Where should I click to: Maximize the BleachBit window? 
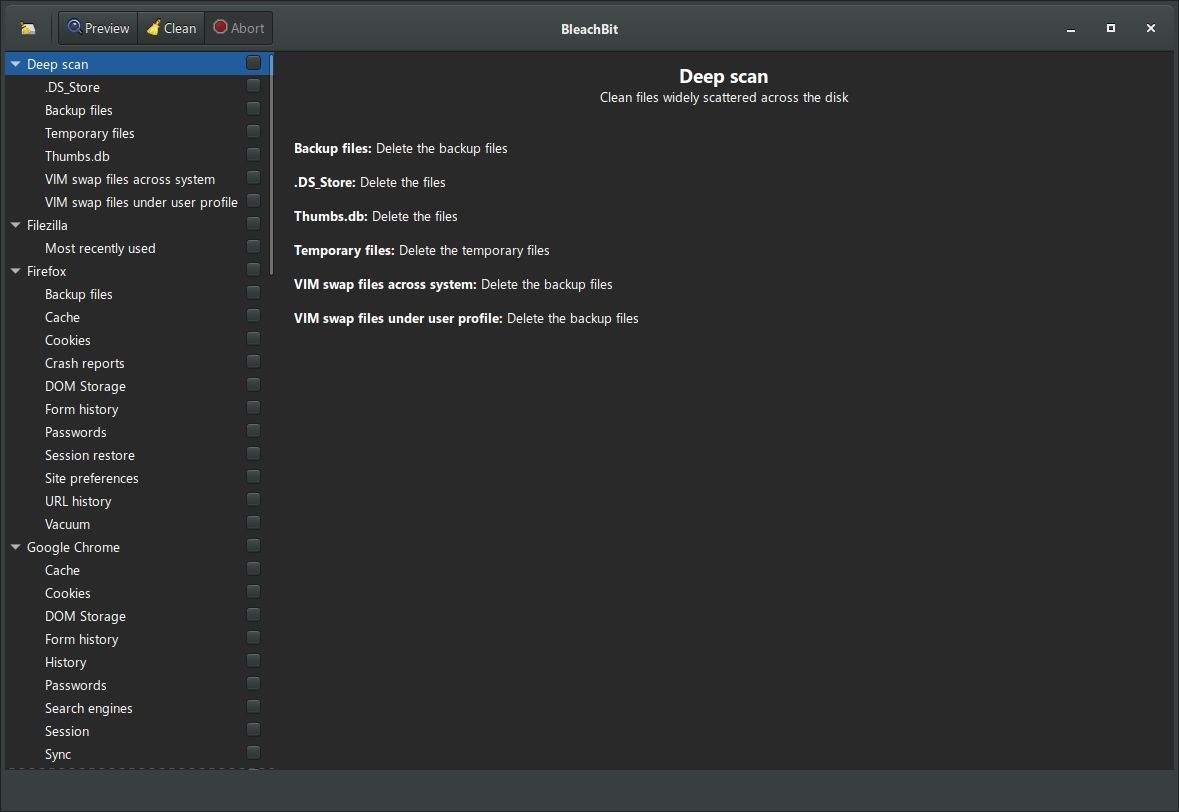click(1110, 28)
